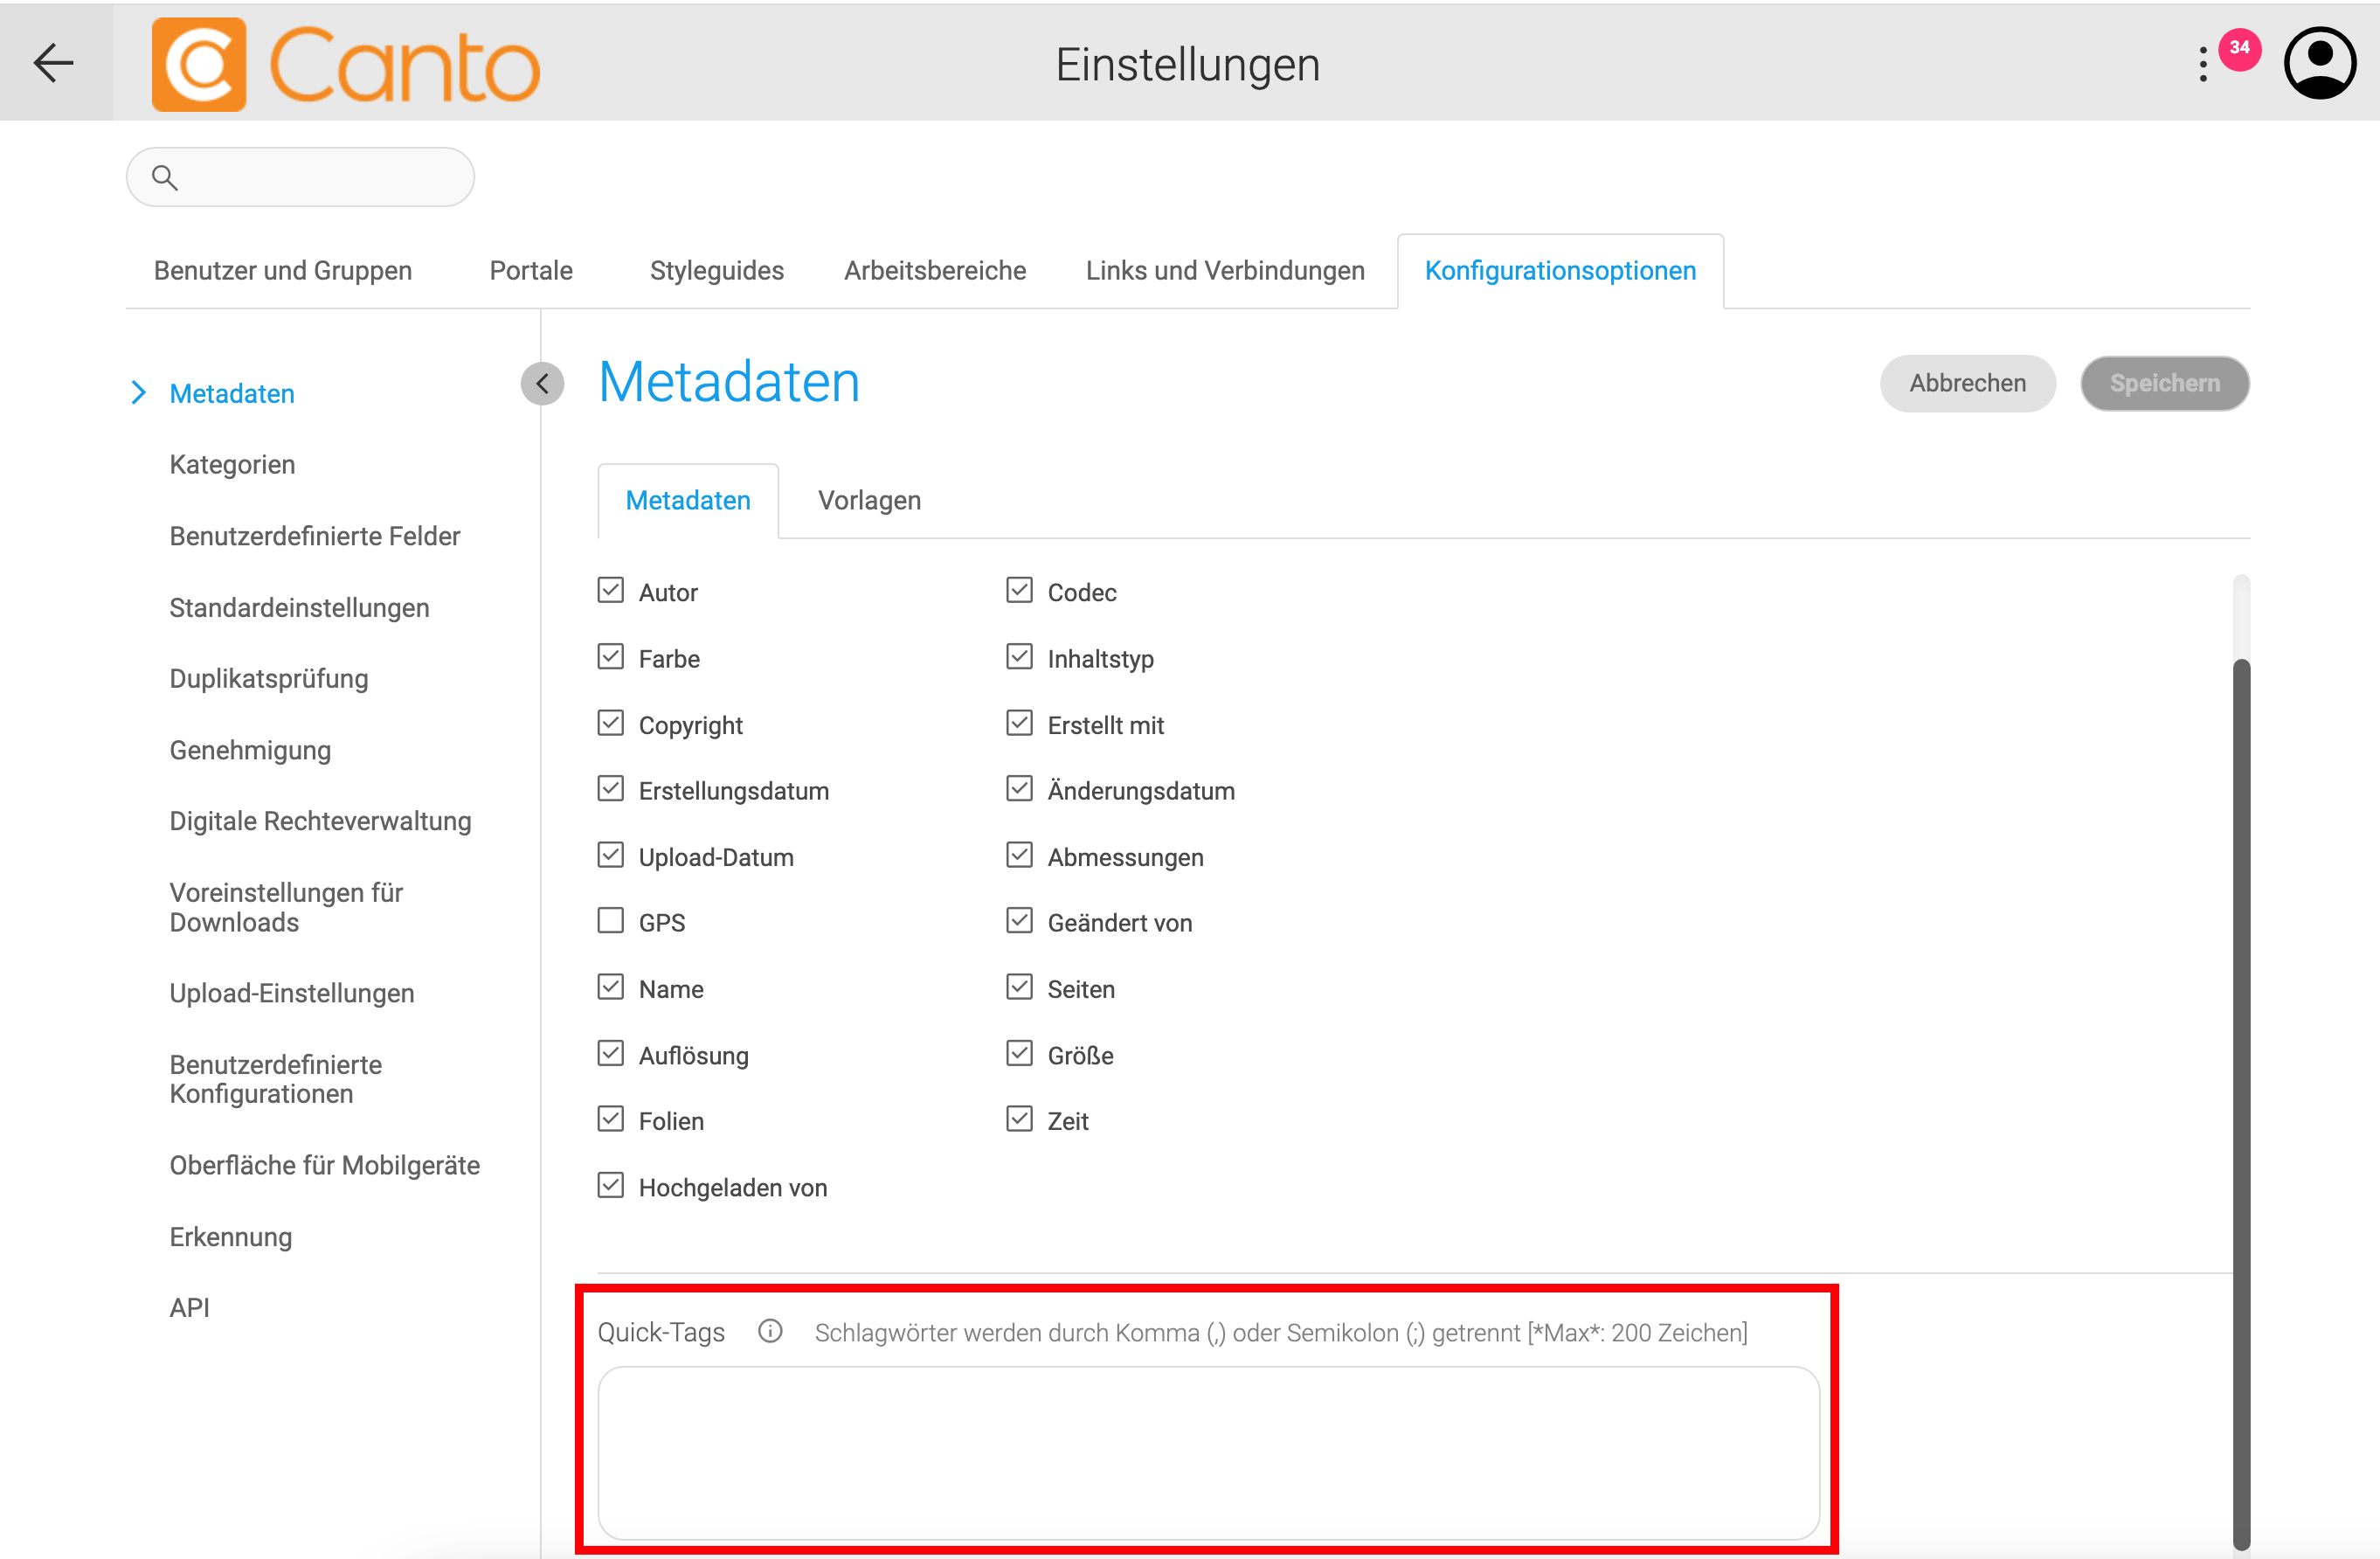Toggle the Inhaltstyp checkbox

click(x=1019, y=657)
